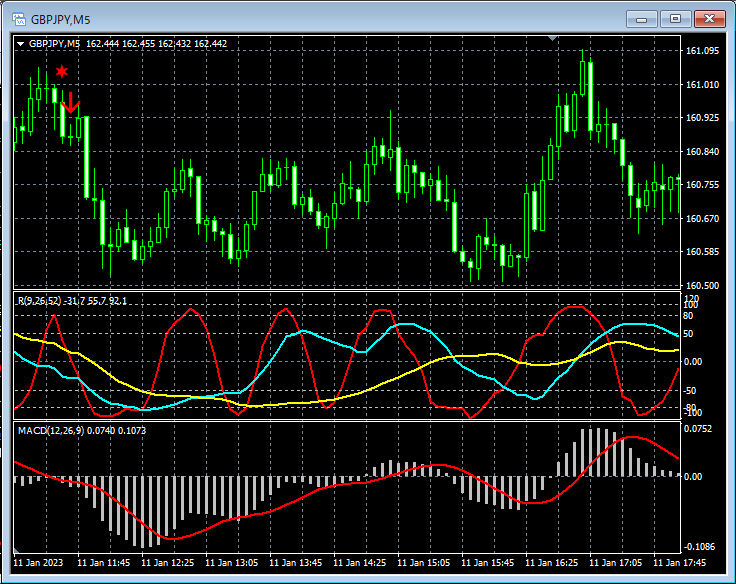Image resolution: width=736 pixels, height=584 pixels.
Task: Click the 11 Jan 17:45 time label
Action: point(679,563)
